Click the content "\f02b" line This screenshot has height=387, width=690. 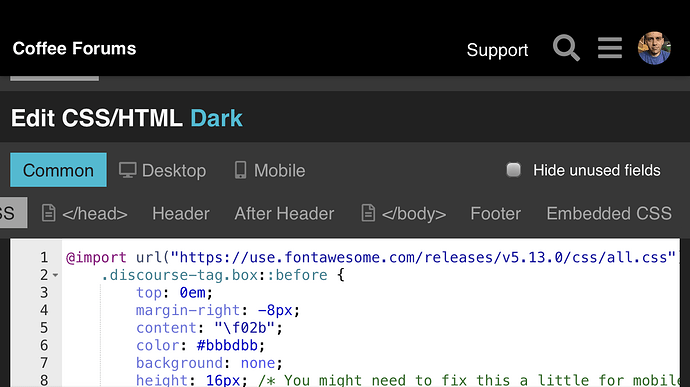(x=209, y=328)
